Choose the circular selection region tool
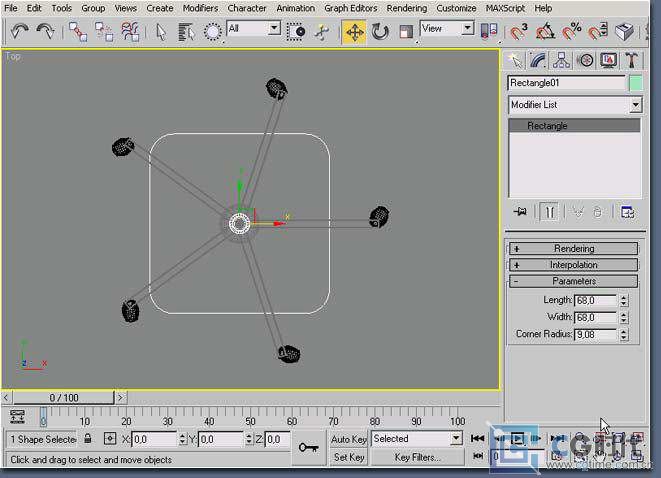The width and height of the screenshot is (661, 478). 212,32
